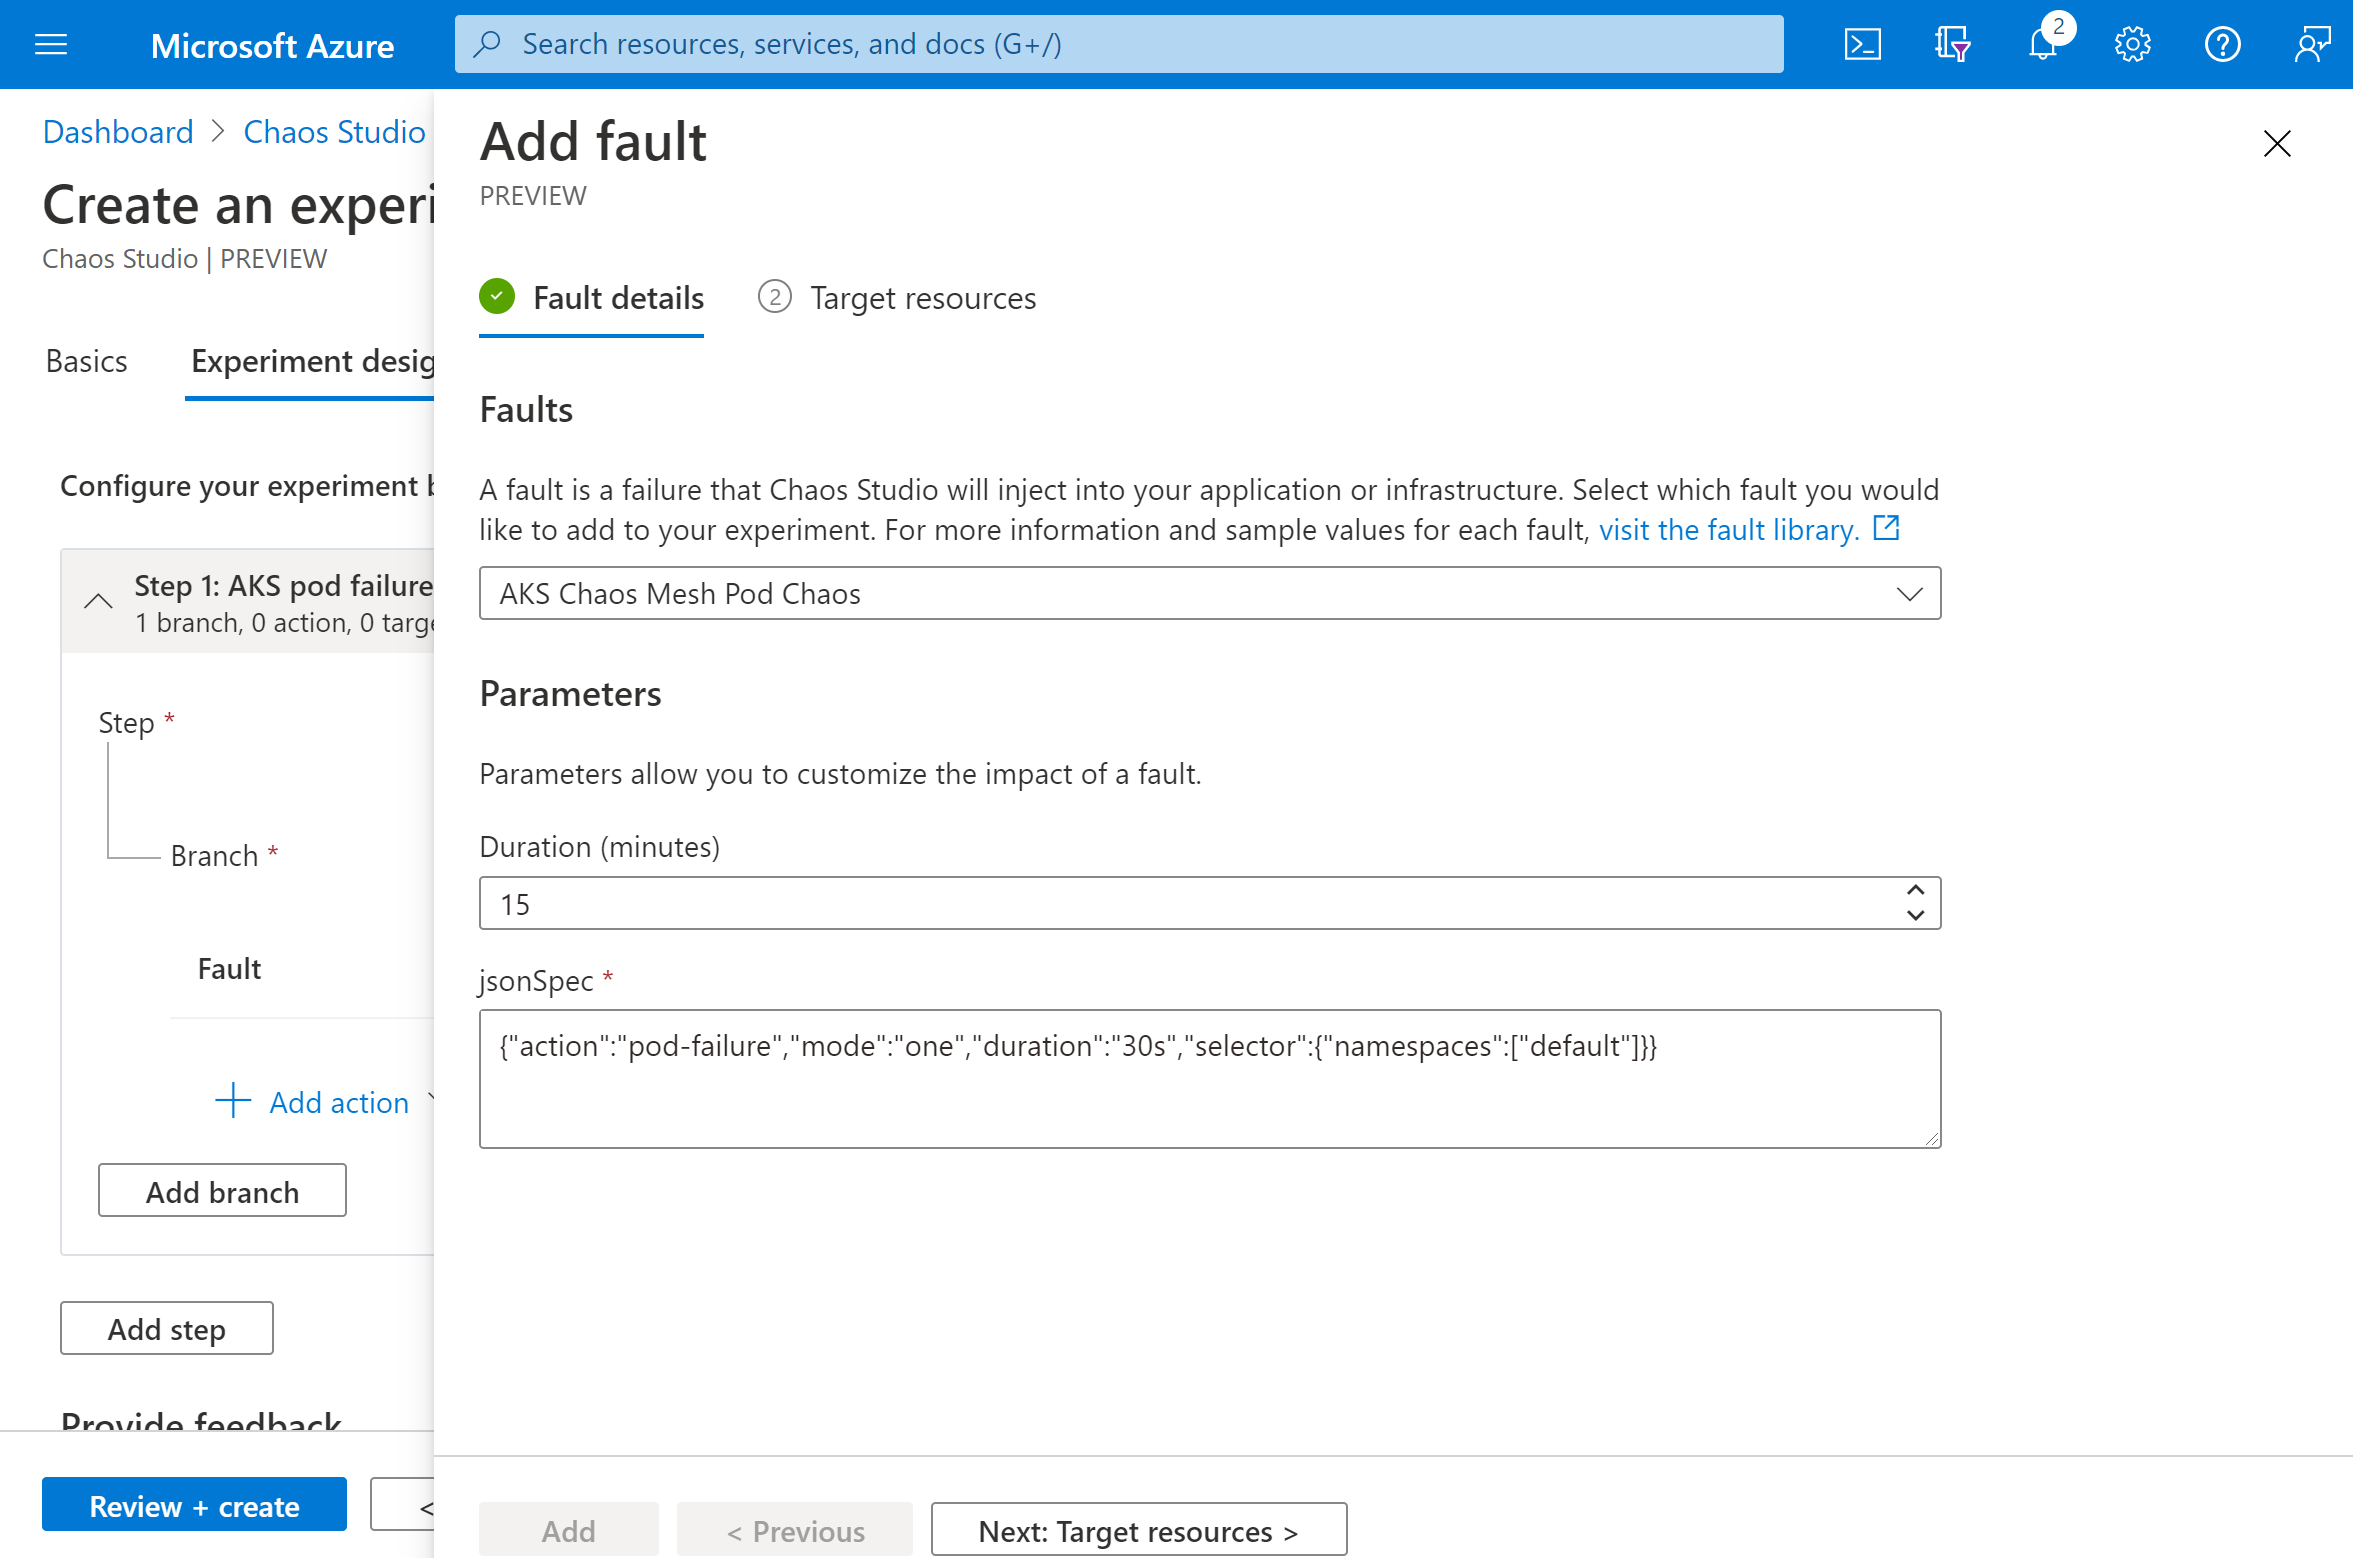Click the Add branch button
The width and height of the screenshot is (2353, 1558).
pyautogui.click(x=221, y=1193)
